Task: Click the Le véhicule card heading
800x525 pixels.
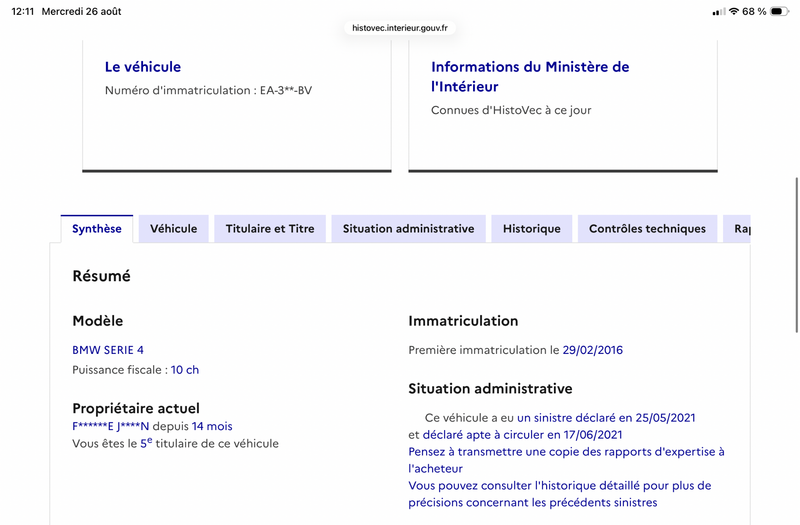Action: coord(143,67)
